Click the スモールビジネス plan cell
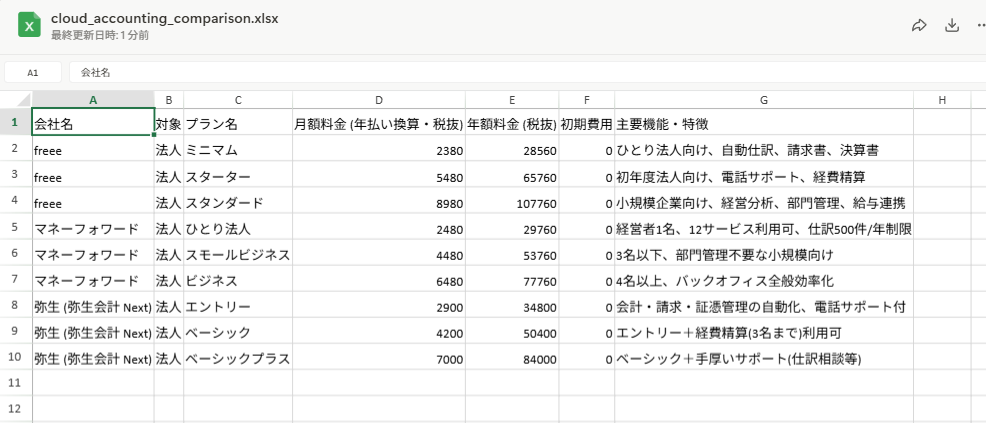Image resolution: width=986 pixels, height=423 pixels. (238, 253)
